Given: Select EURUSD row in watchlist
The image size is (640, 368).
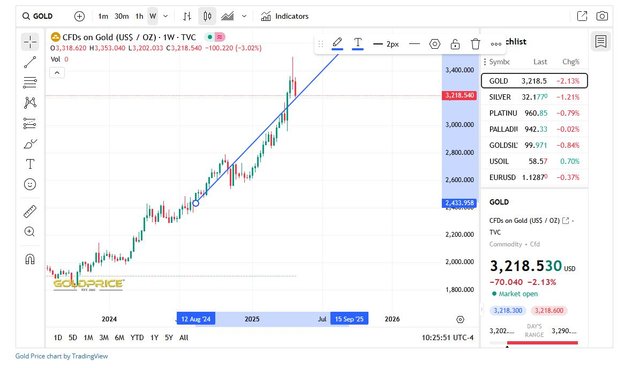Looking at the screenshot, I should coord(534,177).
